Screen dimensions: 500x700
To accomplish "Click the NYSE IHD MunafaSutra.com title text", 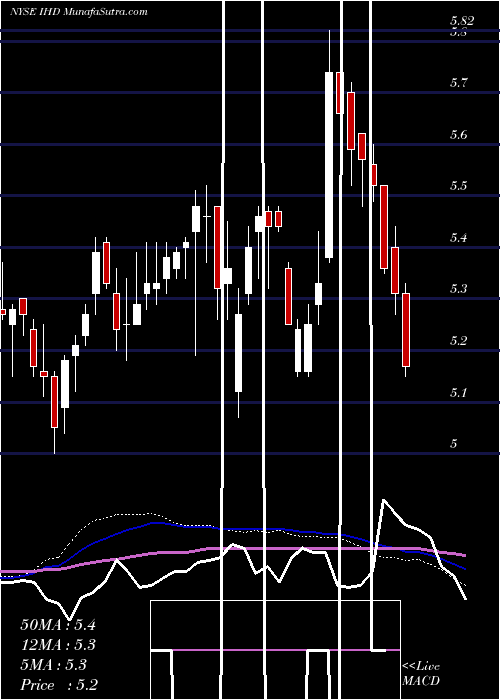I will 79,12.
